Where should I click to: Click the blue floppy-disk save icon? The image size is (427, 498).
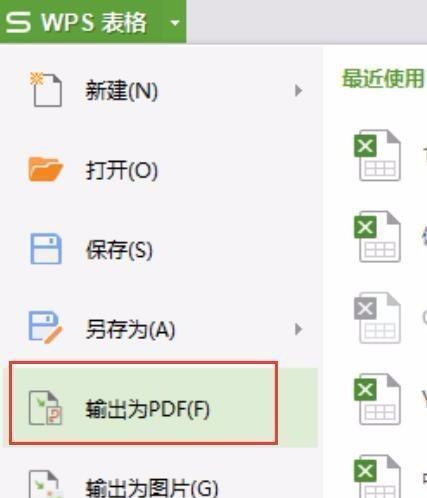pyautogui.click(x=46, y=249)
